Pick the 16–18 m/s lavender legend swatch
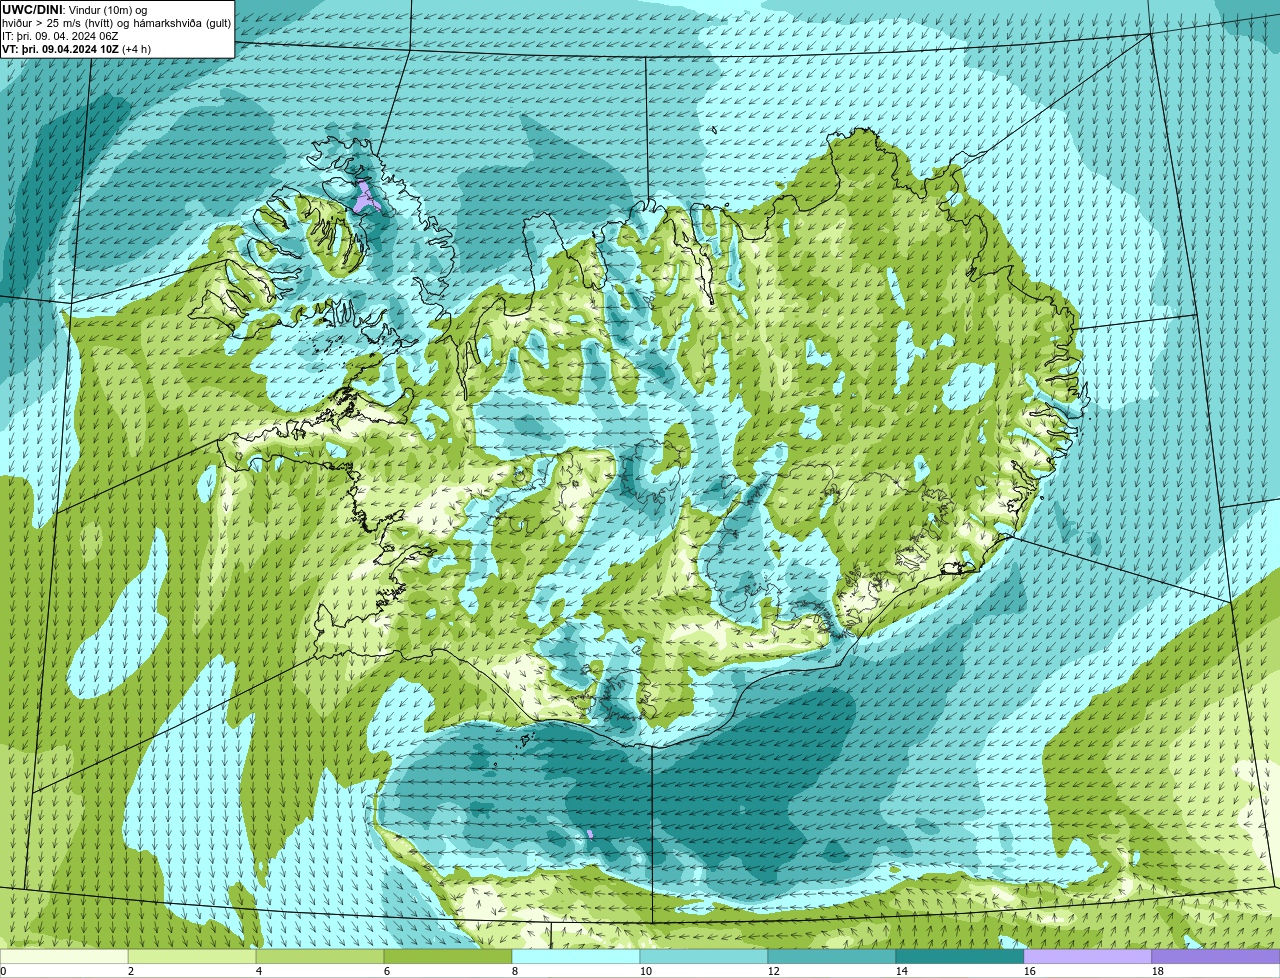The width and height of the screenshot is (1280, 978). (1088, 956)
